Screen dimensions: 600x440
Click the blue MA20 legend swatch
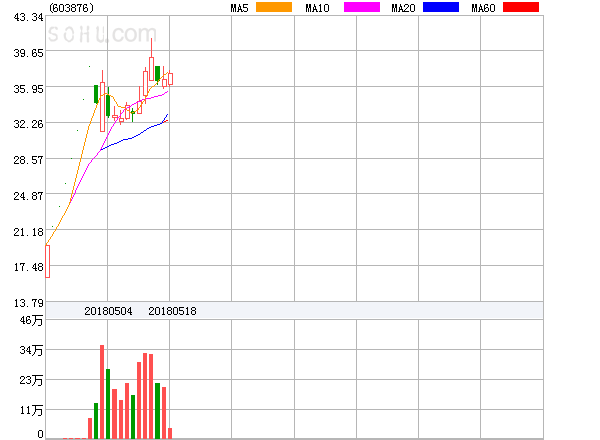pyautogui.click(x=441, y=7)
